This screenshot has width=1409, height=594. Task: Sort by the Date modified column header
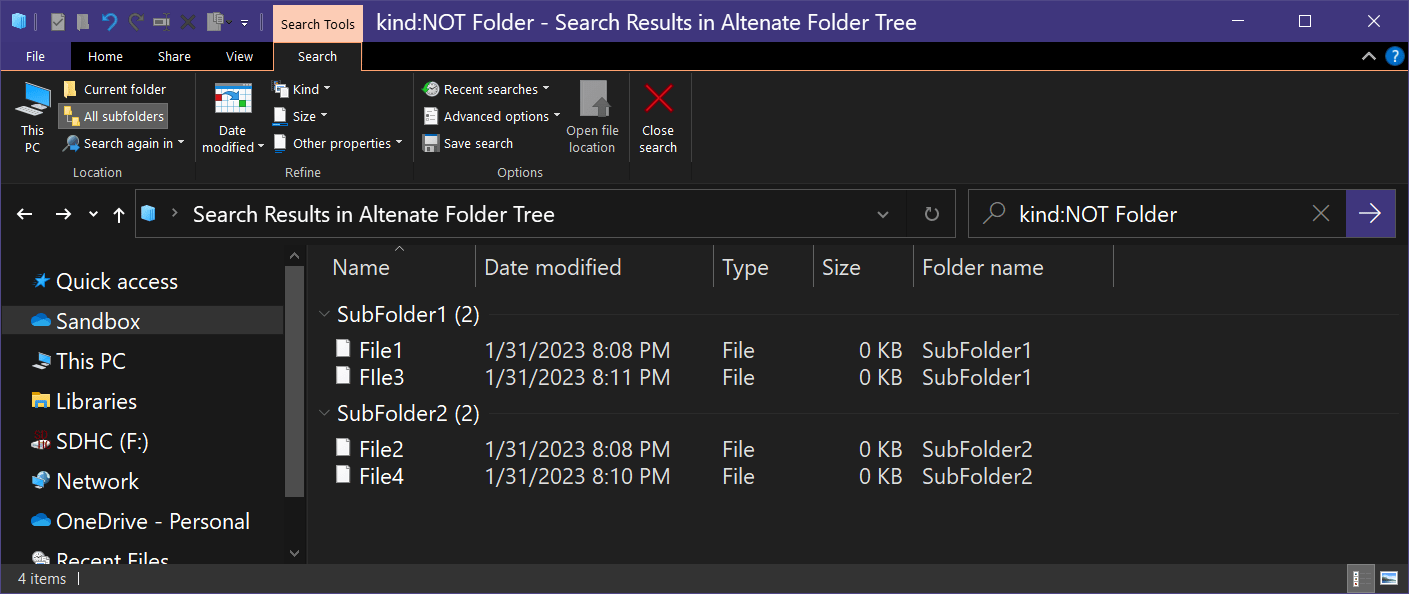click(x=594, y=267)
